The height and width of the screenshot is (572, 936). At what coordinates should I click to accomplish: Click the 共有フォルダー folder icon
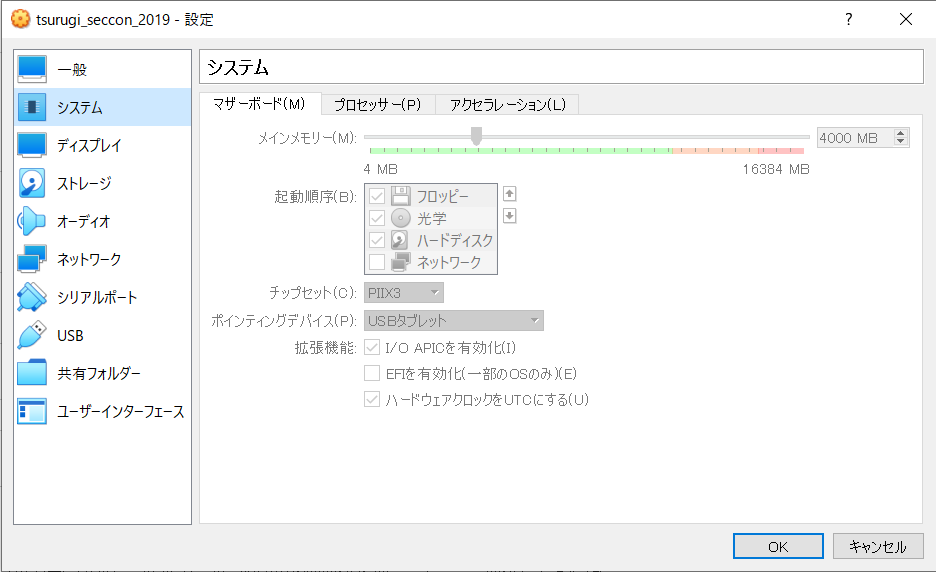[x=32, y=373]
